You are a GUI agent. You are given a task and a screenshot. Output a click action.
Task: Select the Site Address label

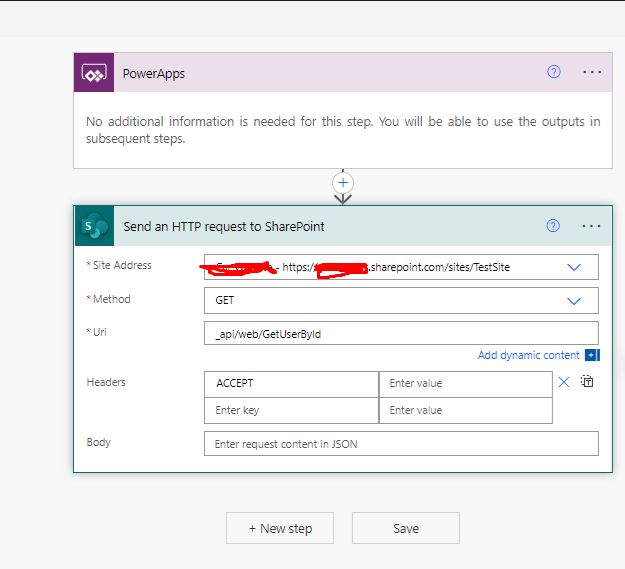coord(122,265)
